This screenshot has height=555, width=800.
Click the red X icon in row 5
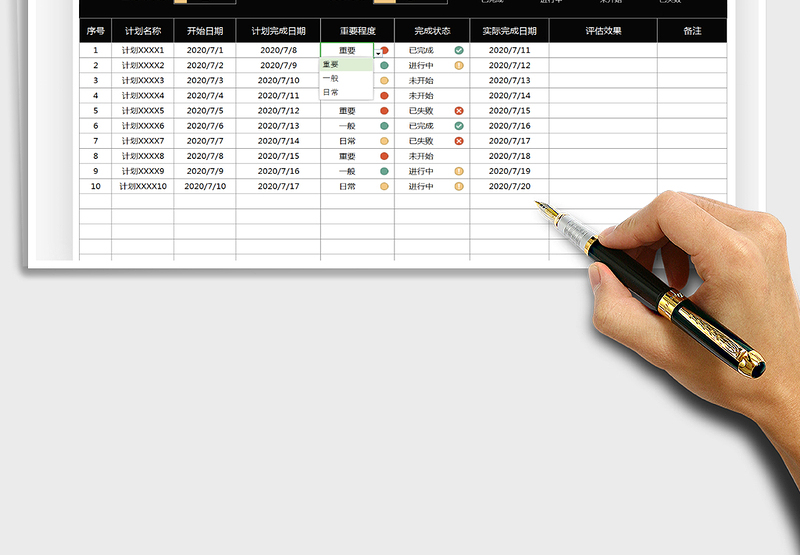pos(459,111)
